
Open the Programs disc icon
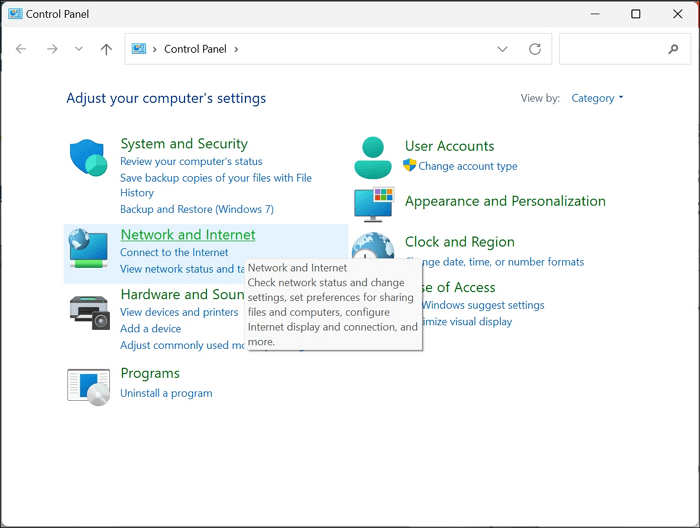pyautogui.click(x=88, y=387)
